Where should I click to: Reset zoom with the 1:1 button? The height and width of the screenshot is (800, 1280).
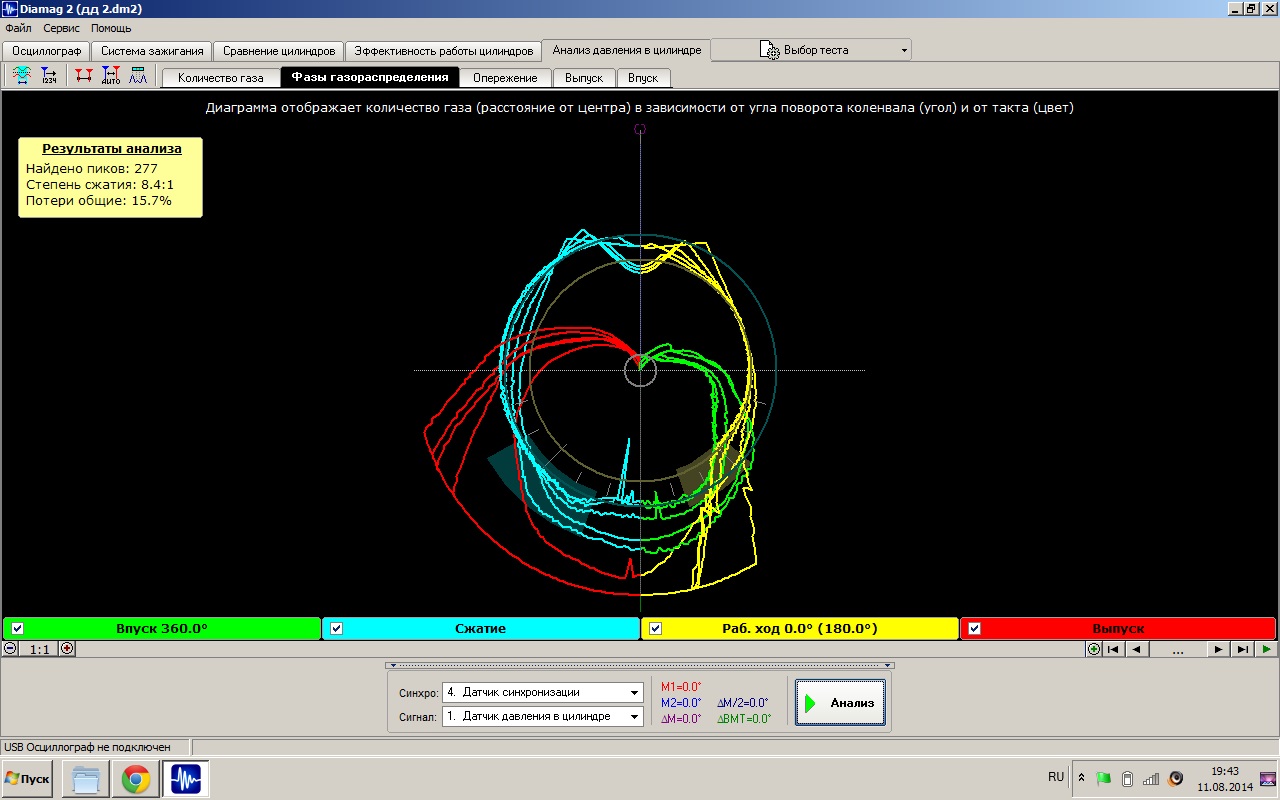pyautogui.click(x=39, y=649)
